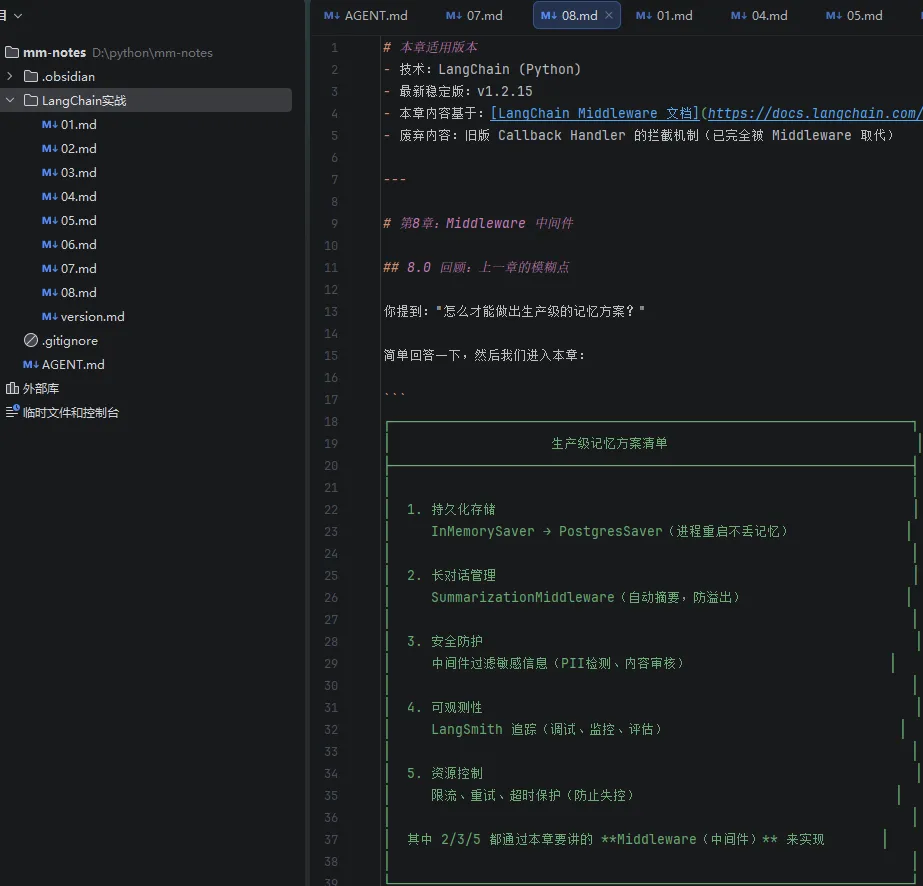Click line number 19 in the gutter

331,444
